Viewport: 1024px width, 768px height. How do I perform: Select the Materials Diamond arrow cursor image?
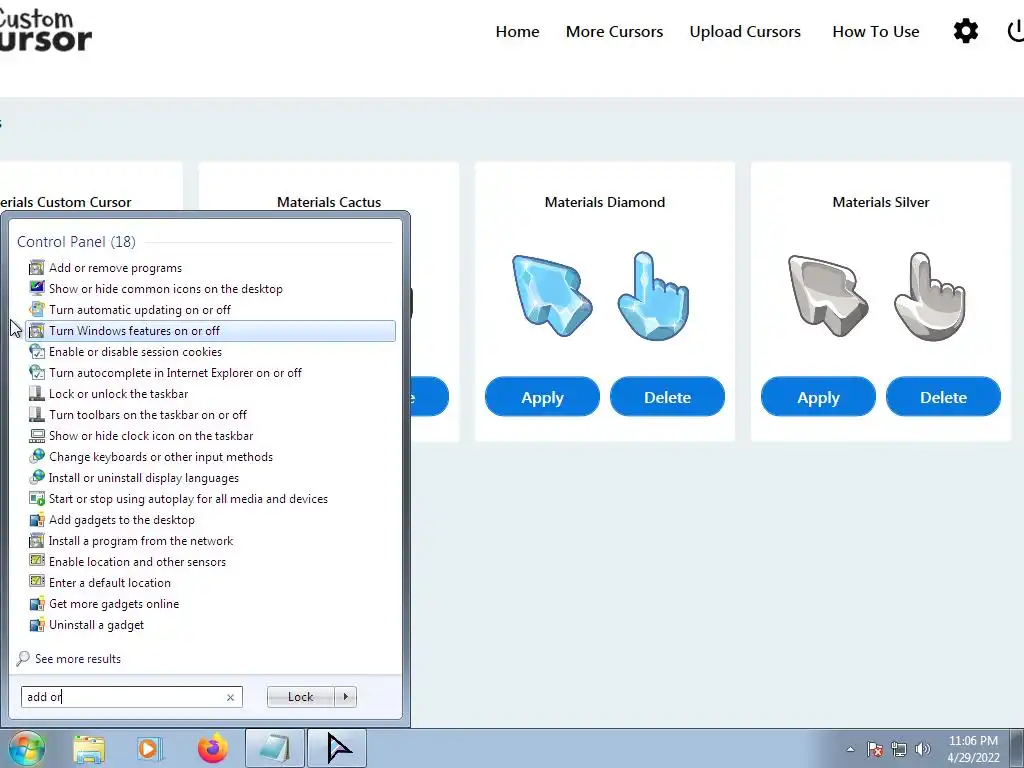(552, 296)
